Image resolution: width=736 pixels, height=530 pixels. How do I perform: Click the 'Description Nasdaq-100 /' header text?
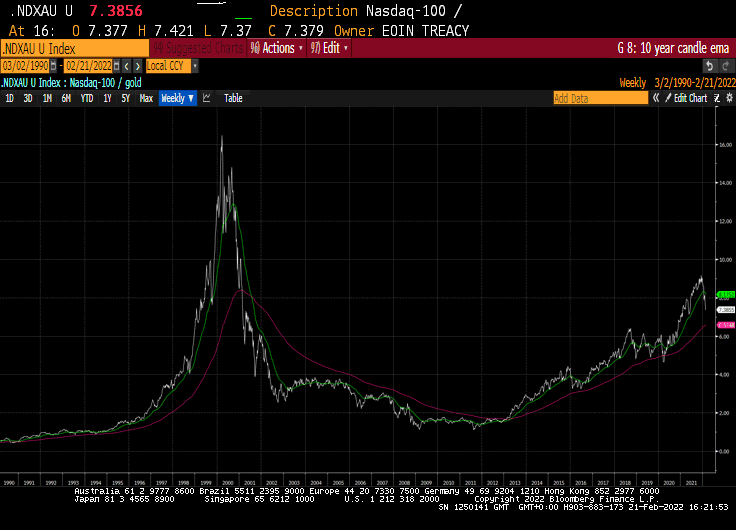[x=366, y=11]
